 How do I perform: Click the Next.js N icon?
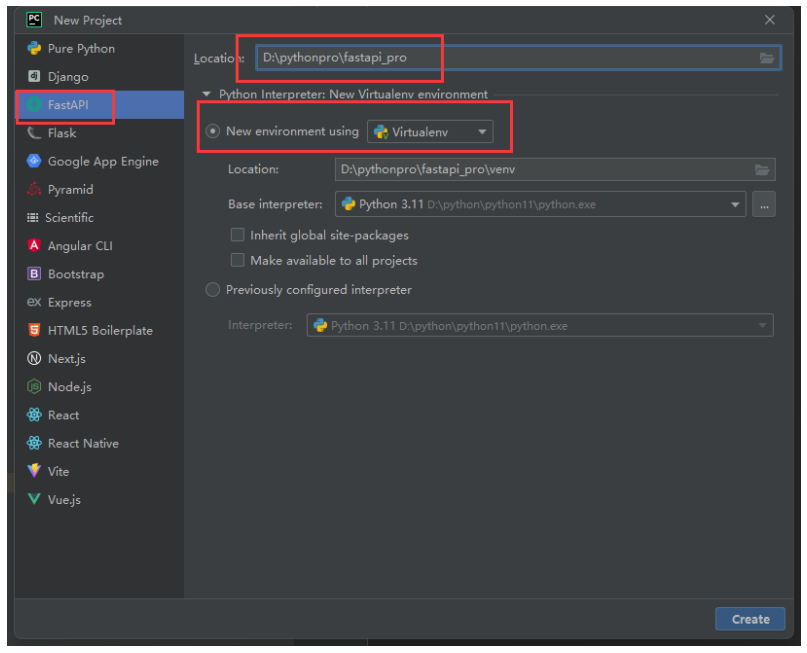[34, 358]
